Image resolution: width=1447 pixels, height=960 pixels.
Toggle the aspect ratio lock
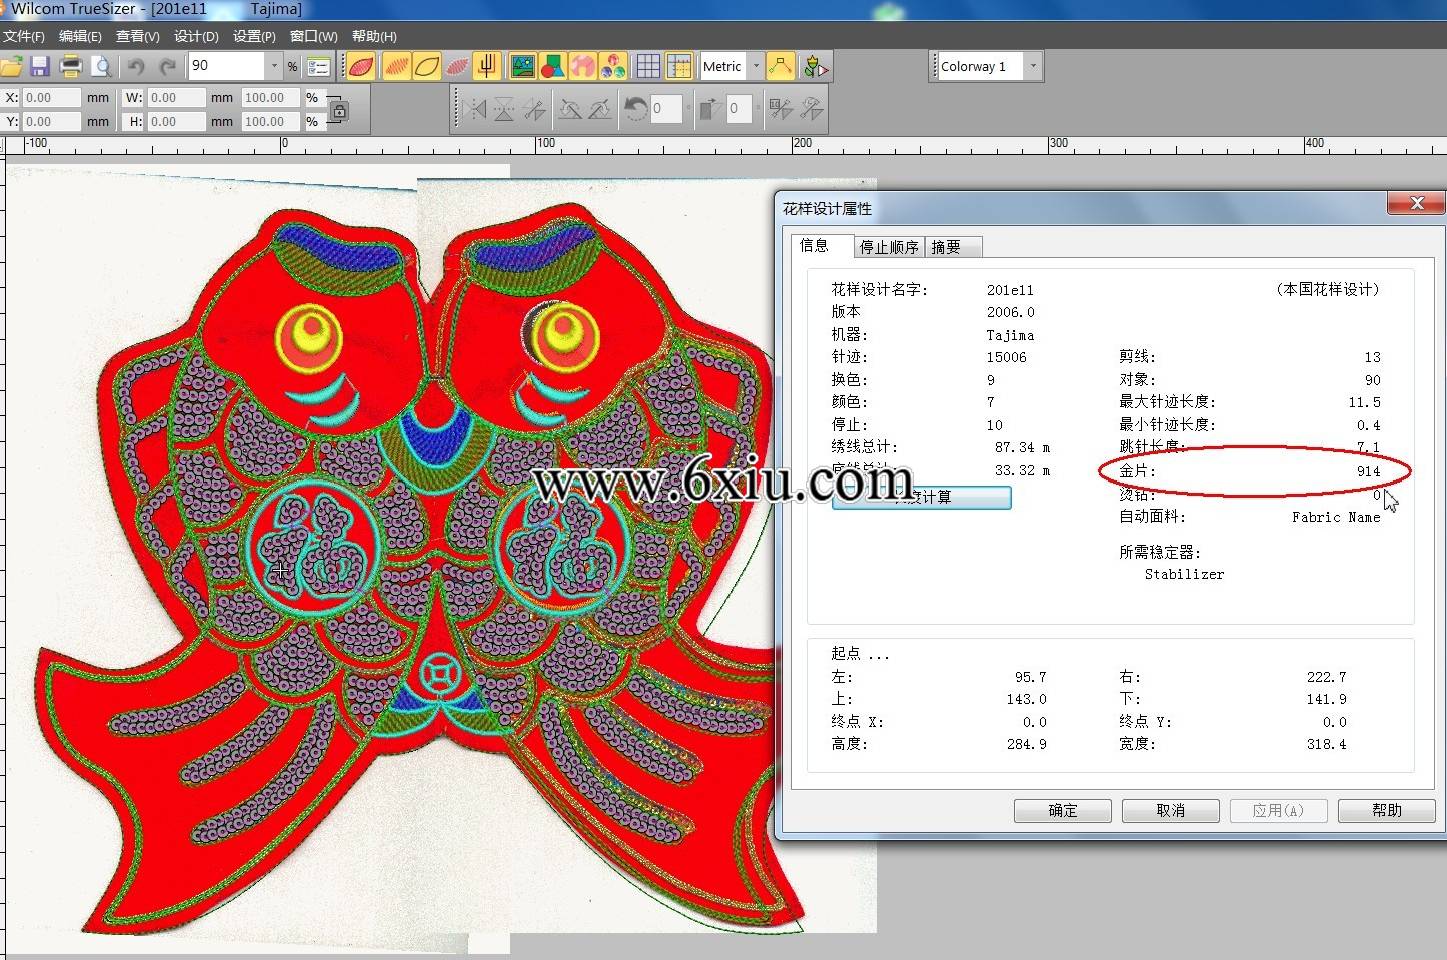coord(339,110)
